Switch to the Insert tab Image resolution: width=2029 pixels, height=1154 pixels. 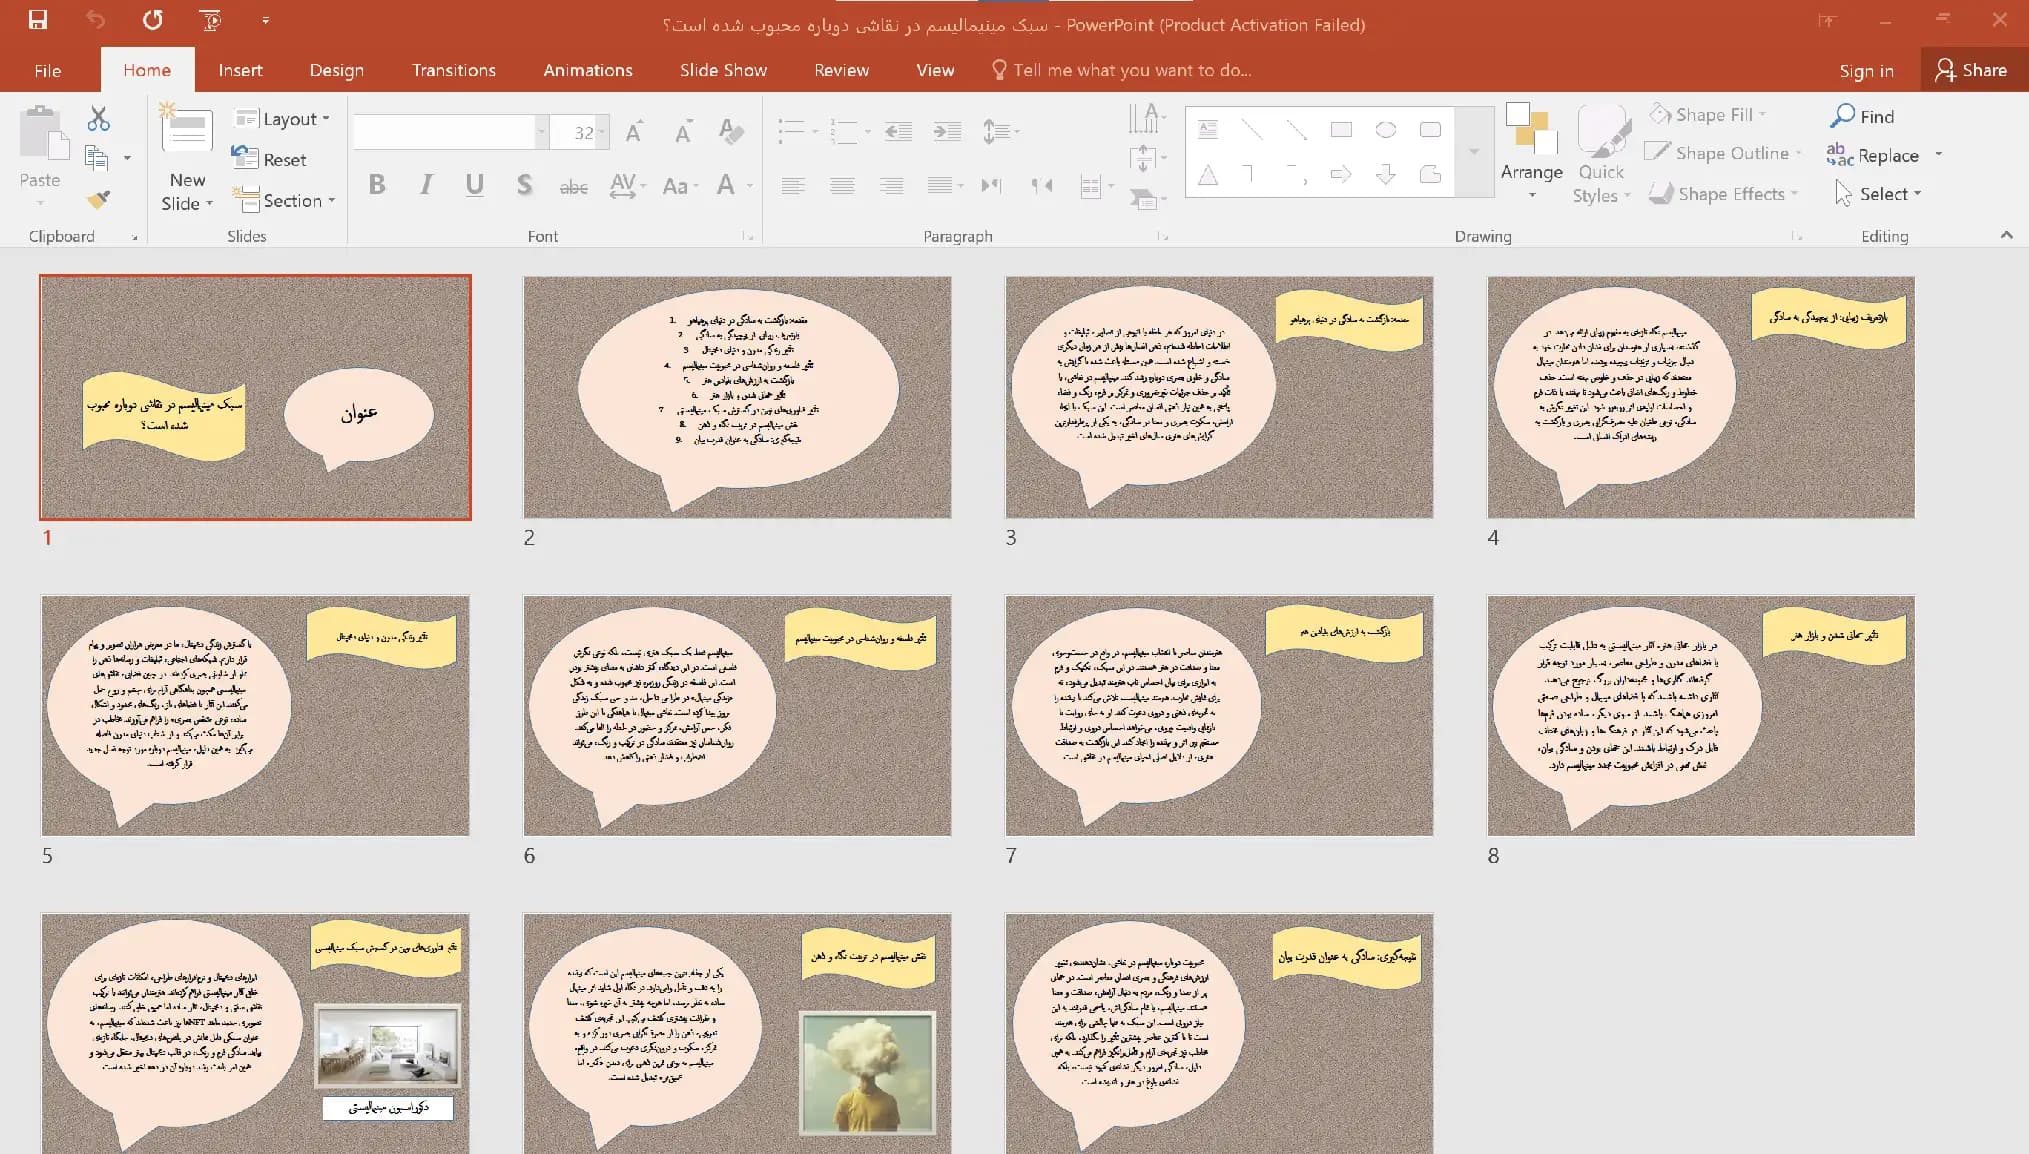240,70
